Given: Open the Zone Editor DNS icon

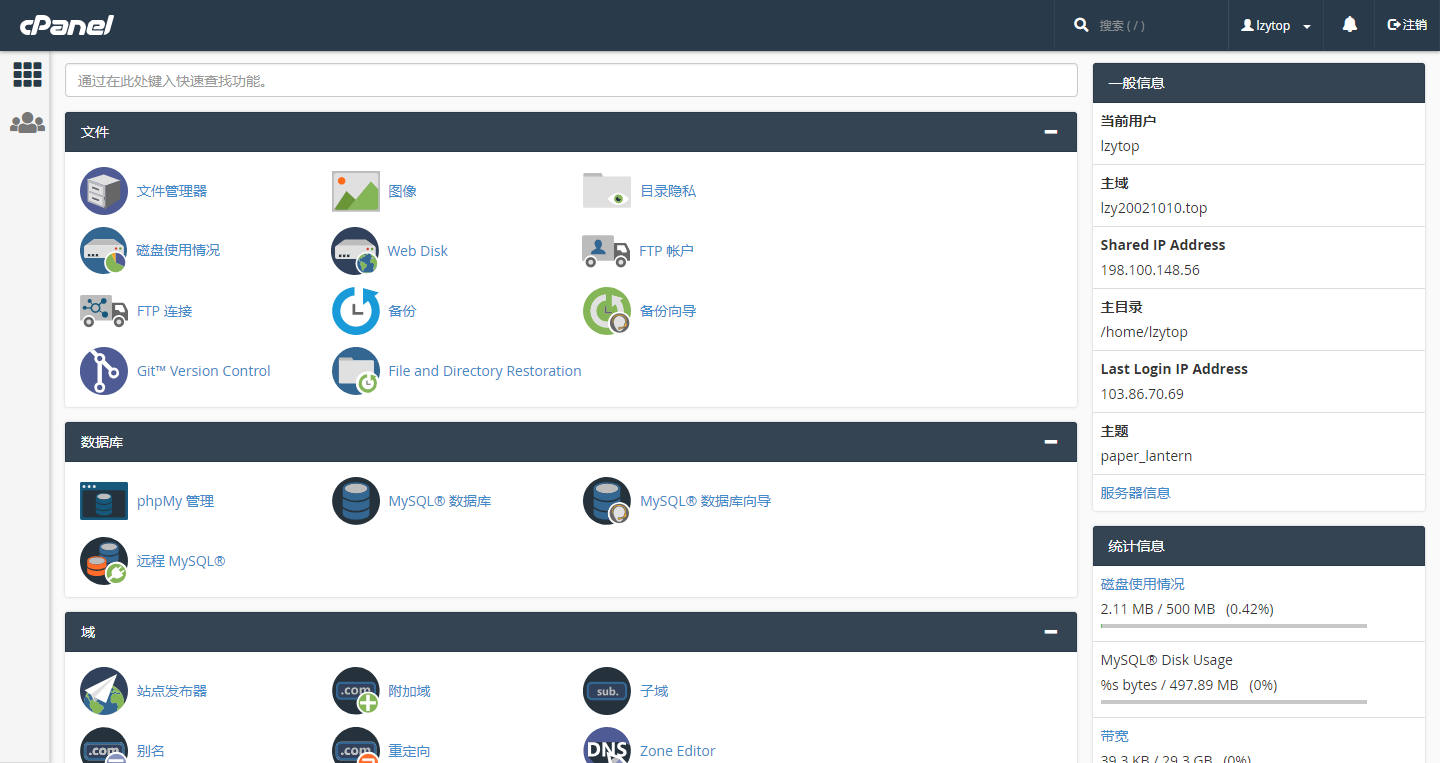Looking at the screenshot, I should [x=607, y=745].
